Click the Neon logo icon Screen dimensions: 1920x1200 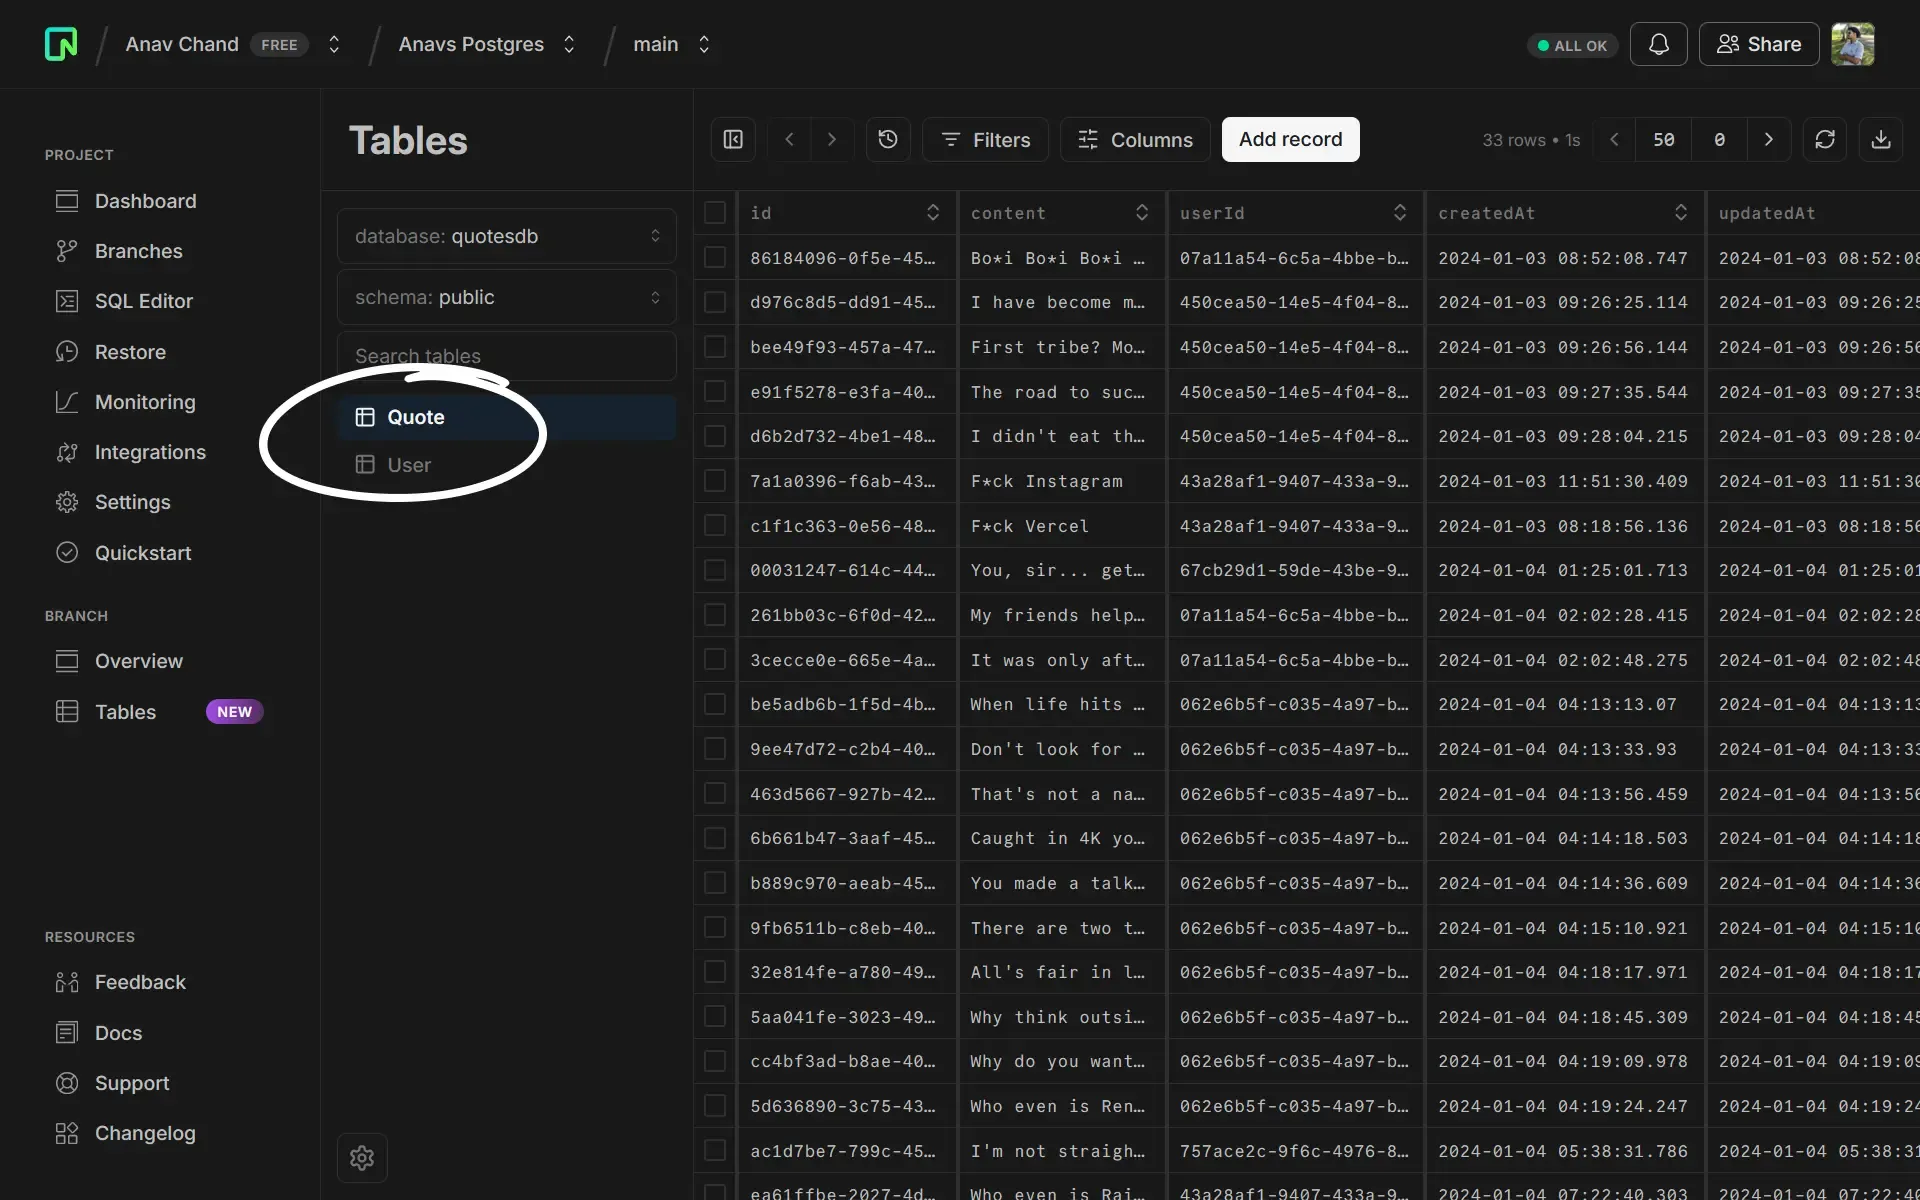[x=61, y=44]
